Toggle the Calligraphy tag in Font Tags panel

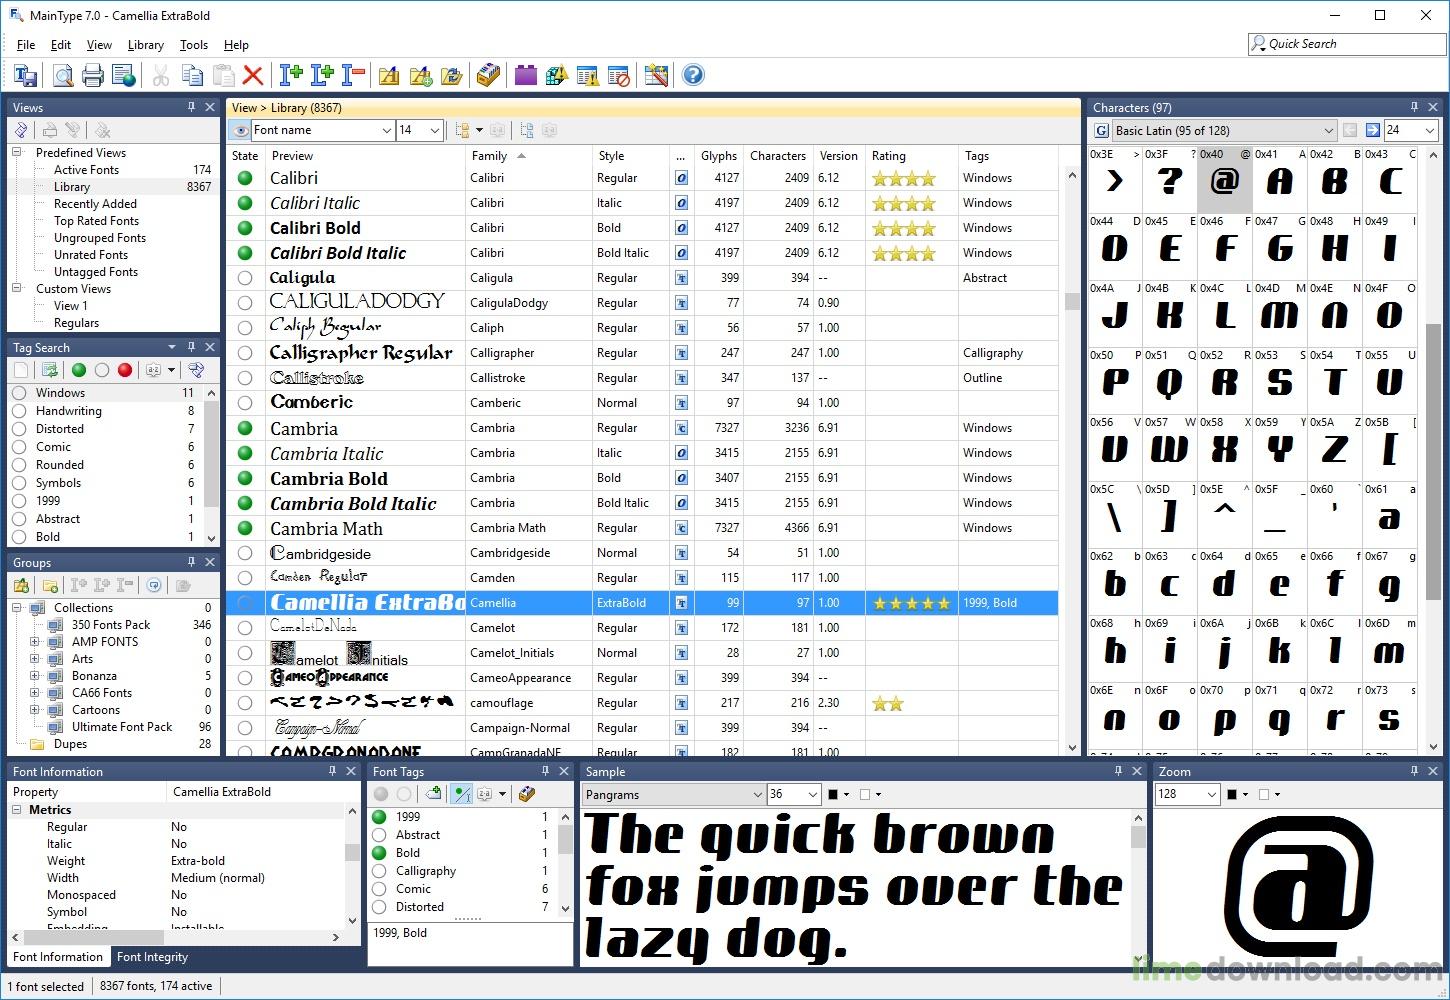click(380, 870)
